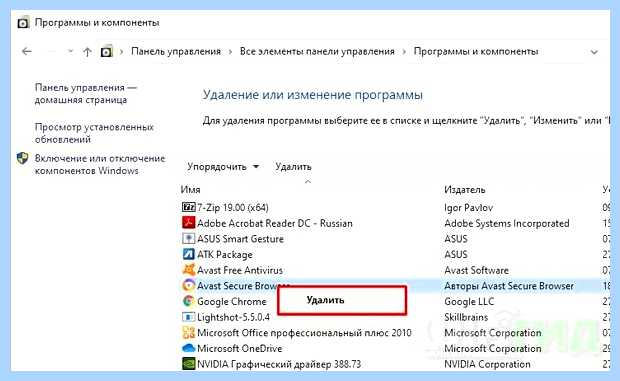Go to Панель управления breadcrumb

tap(176, 51)
